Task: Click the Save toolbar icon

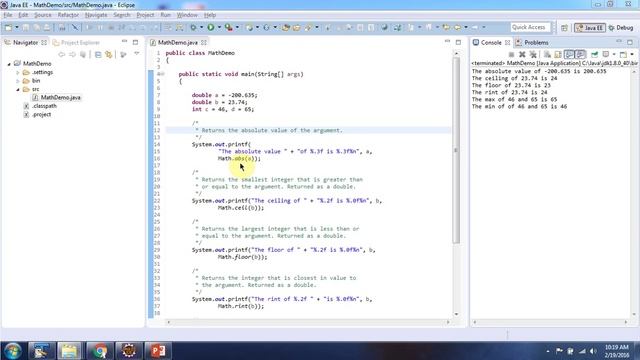Action: (26, 27)
